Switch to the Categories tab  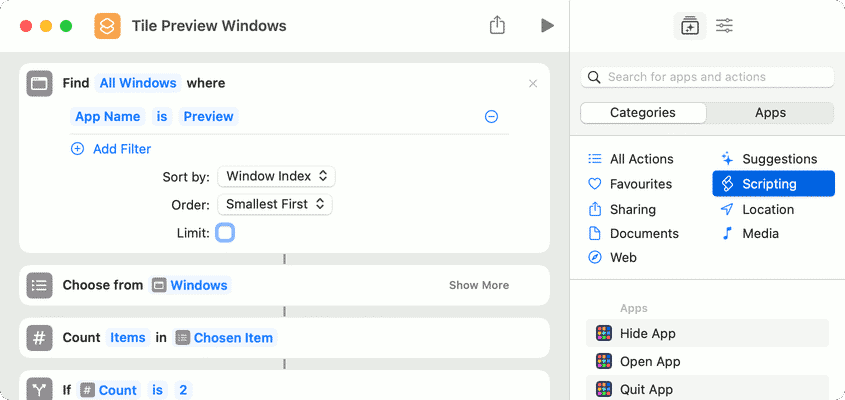[x=643, y=113]
